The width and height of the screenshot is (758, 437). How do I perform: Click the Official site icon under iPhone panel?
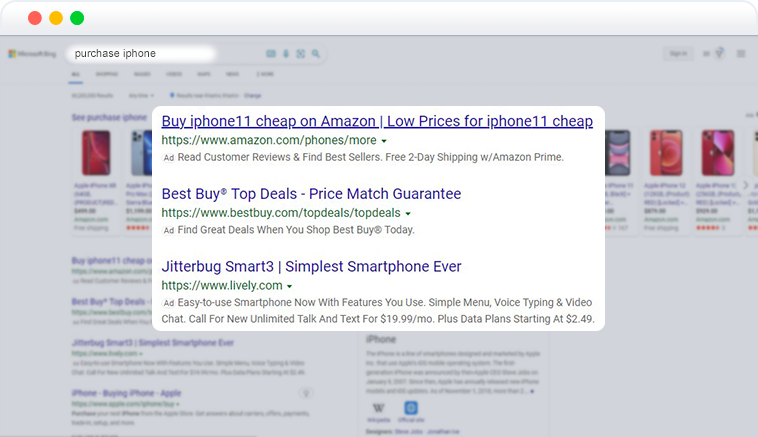pos(411,408)
